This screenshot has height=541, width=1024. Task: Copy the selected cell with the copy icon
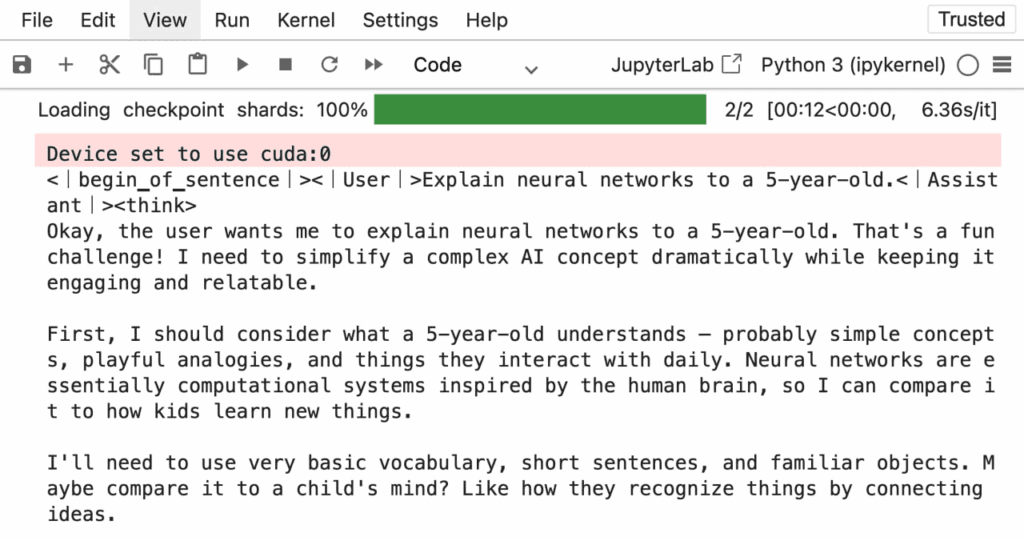[153, 65]
